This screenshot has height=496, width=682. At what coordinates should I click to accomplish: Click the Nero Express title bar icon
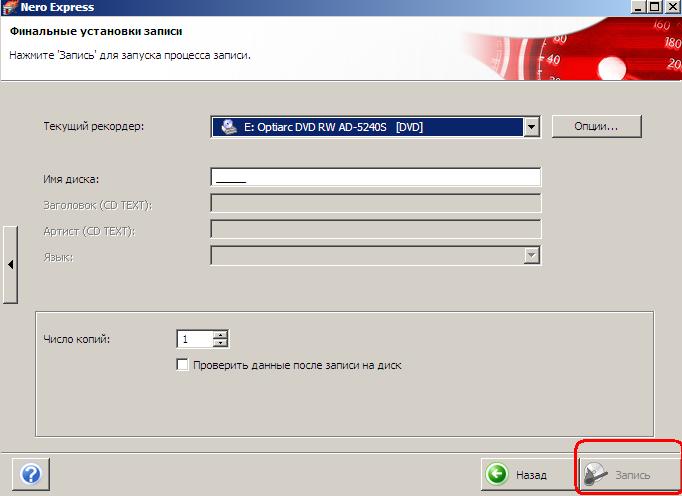pos(9,7)
